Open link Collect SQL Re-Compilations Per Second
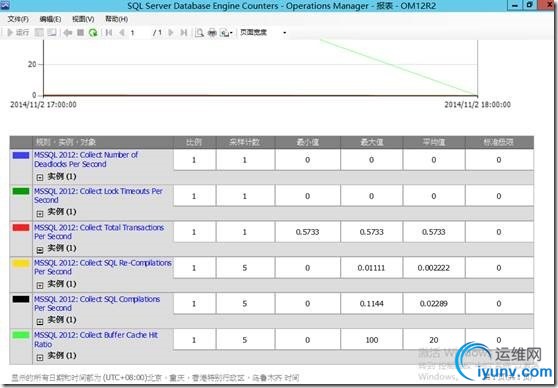 pos(103,267)
